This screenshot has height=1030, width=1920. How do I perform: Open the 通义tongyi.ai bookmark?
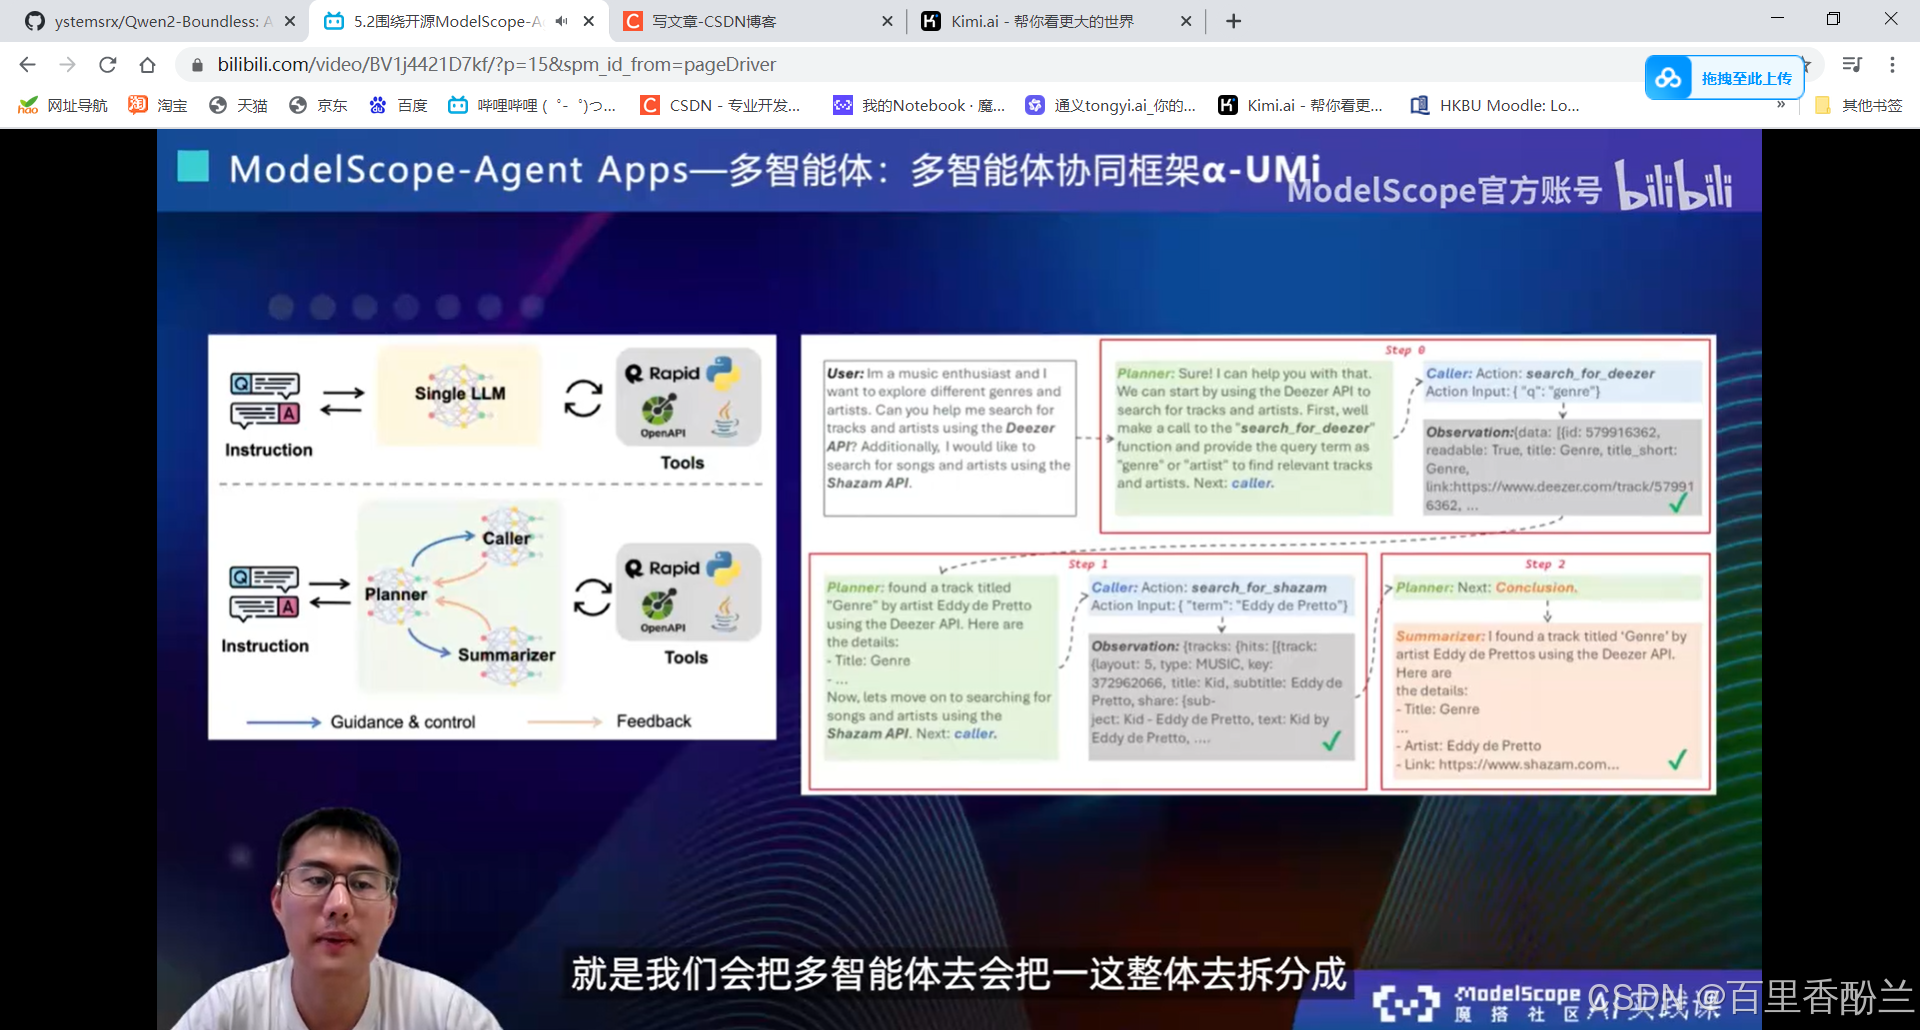1111,105
